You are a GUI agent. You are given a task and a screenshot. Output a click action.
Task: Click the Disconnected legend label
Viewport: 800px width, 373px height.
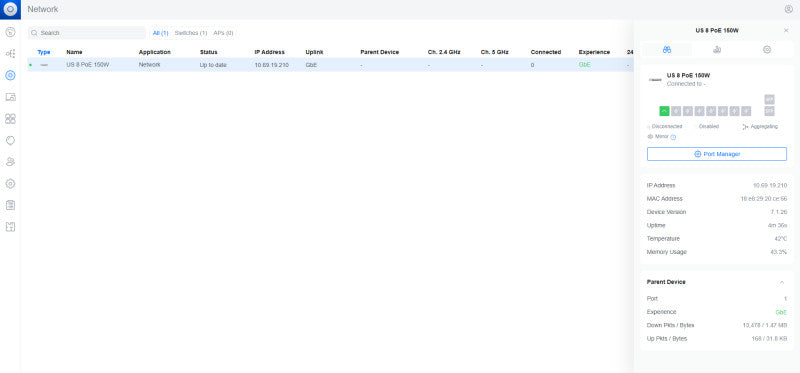point(667,126)
